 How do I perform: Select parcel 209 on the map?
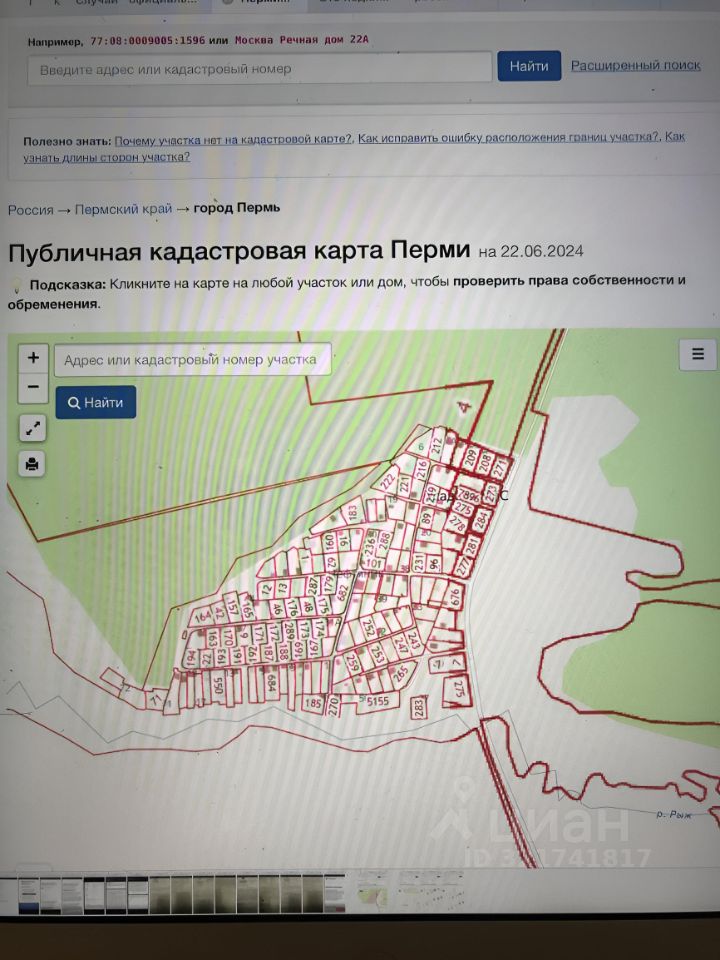click(x=471, y=458)
